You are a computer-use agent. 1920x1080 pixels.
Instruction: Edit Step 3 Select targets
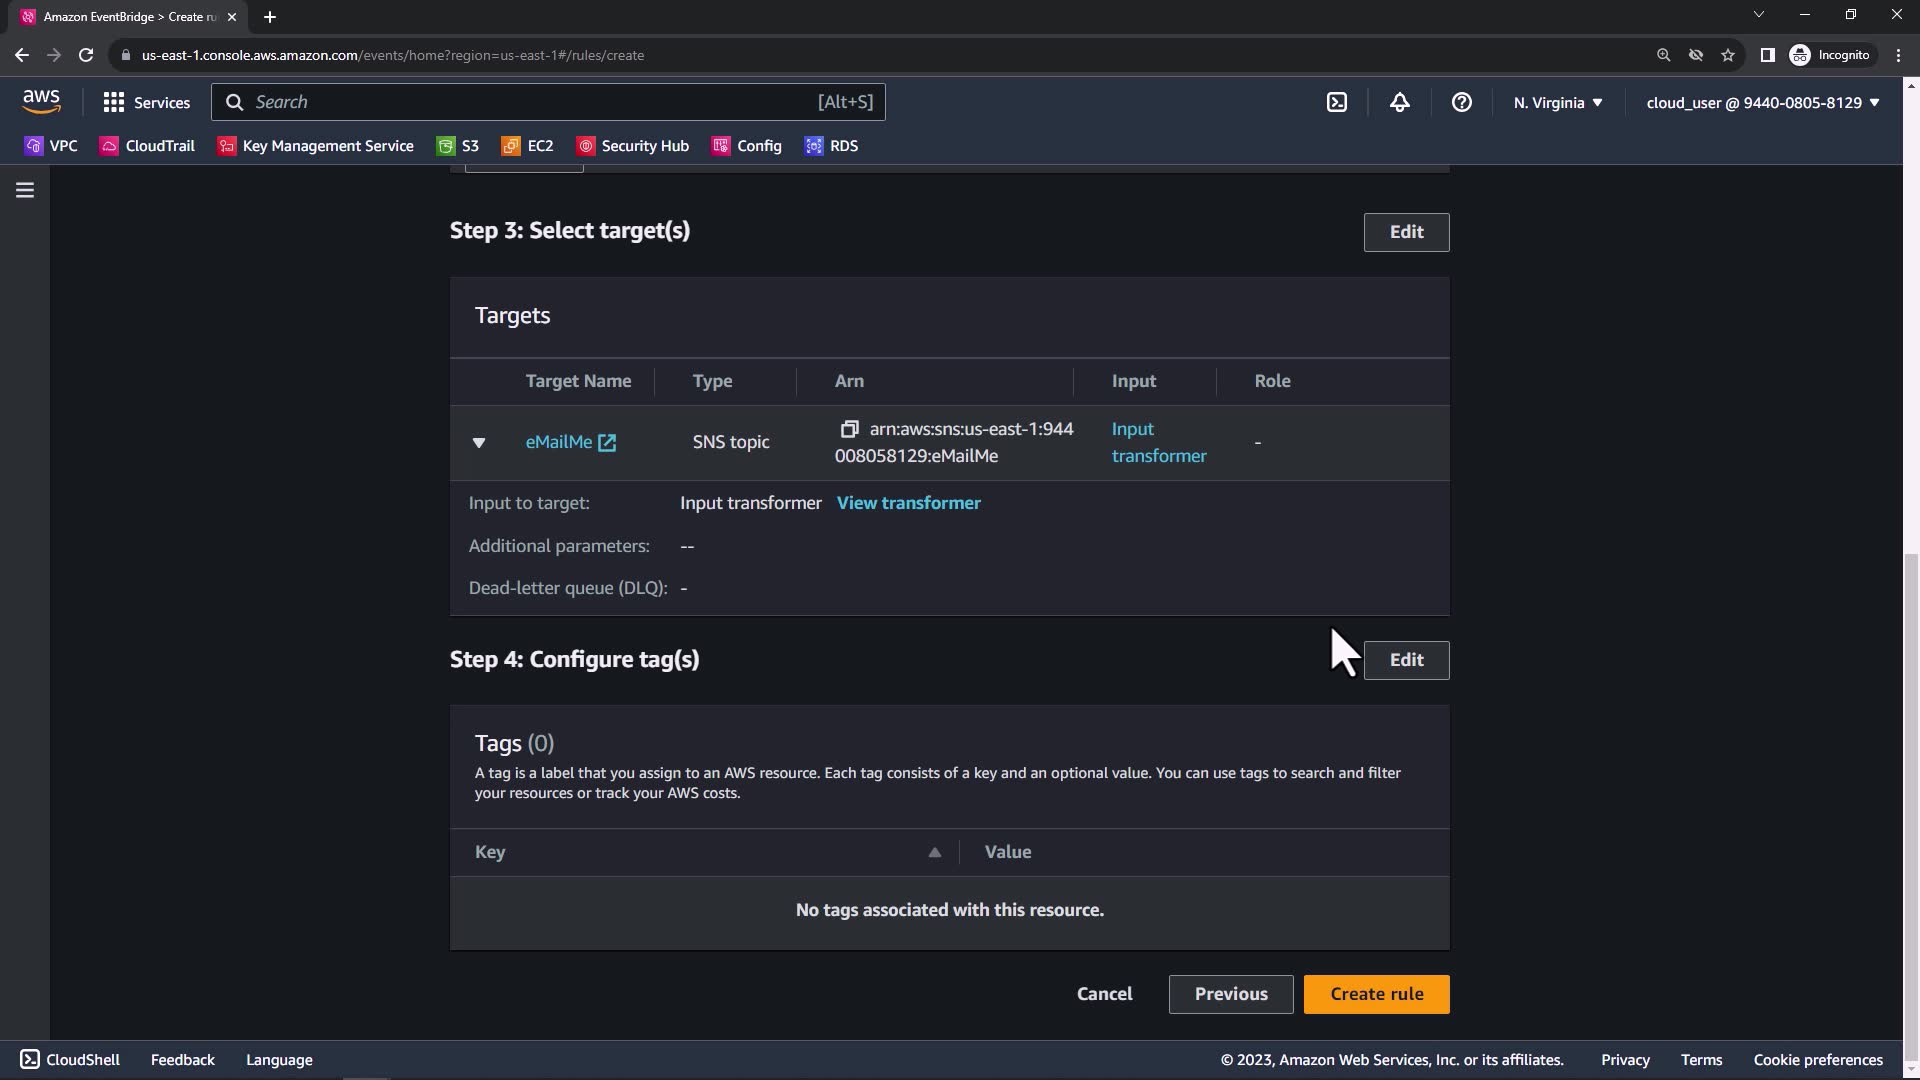tap(1406, 232)
